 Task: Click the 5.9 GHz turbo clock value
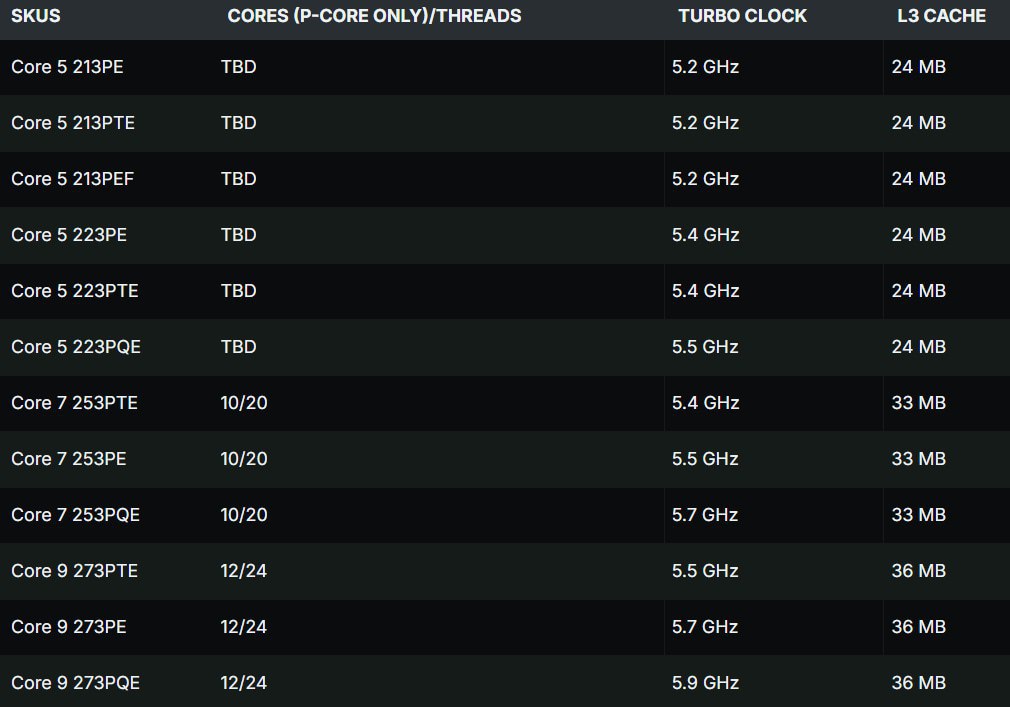(705, 683)
